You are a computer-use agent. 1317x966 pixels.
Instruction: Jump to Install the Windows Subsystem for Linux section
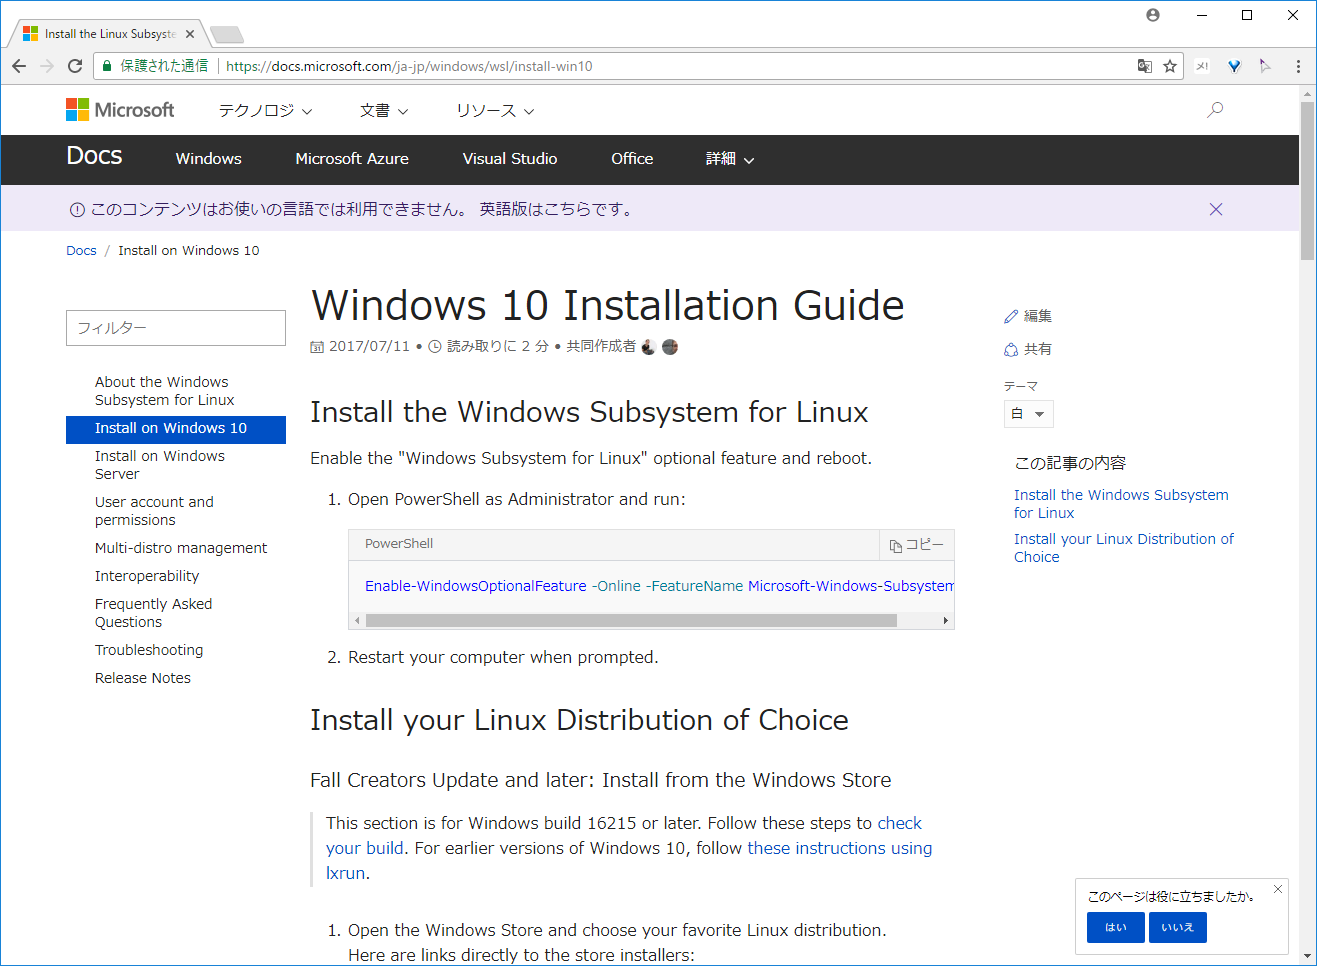(1121, 504)
